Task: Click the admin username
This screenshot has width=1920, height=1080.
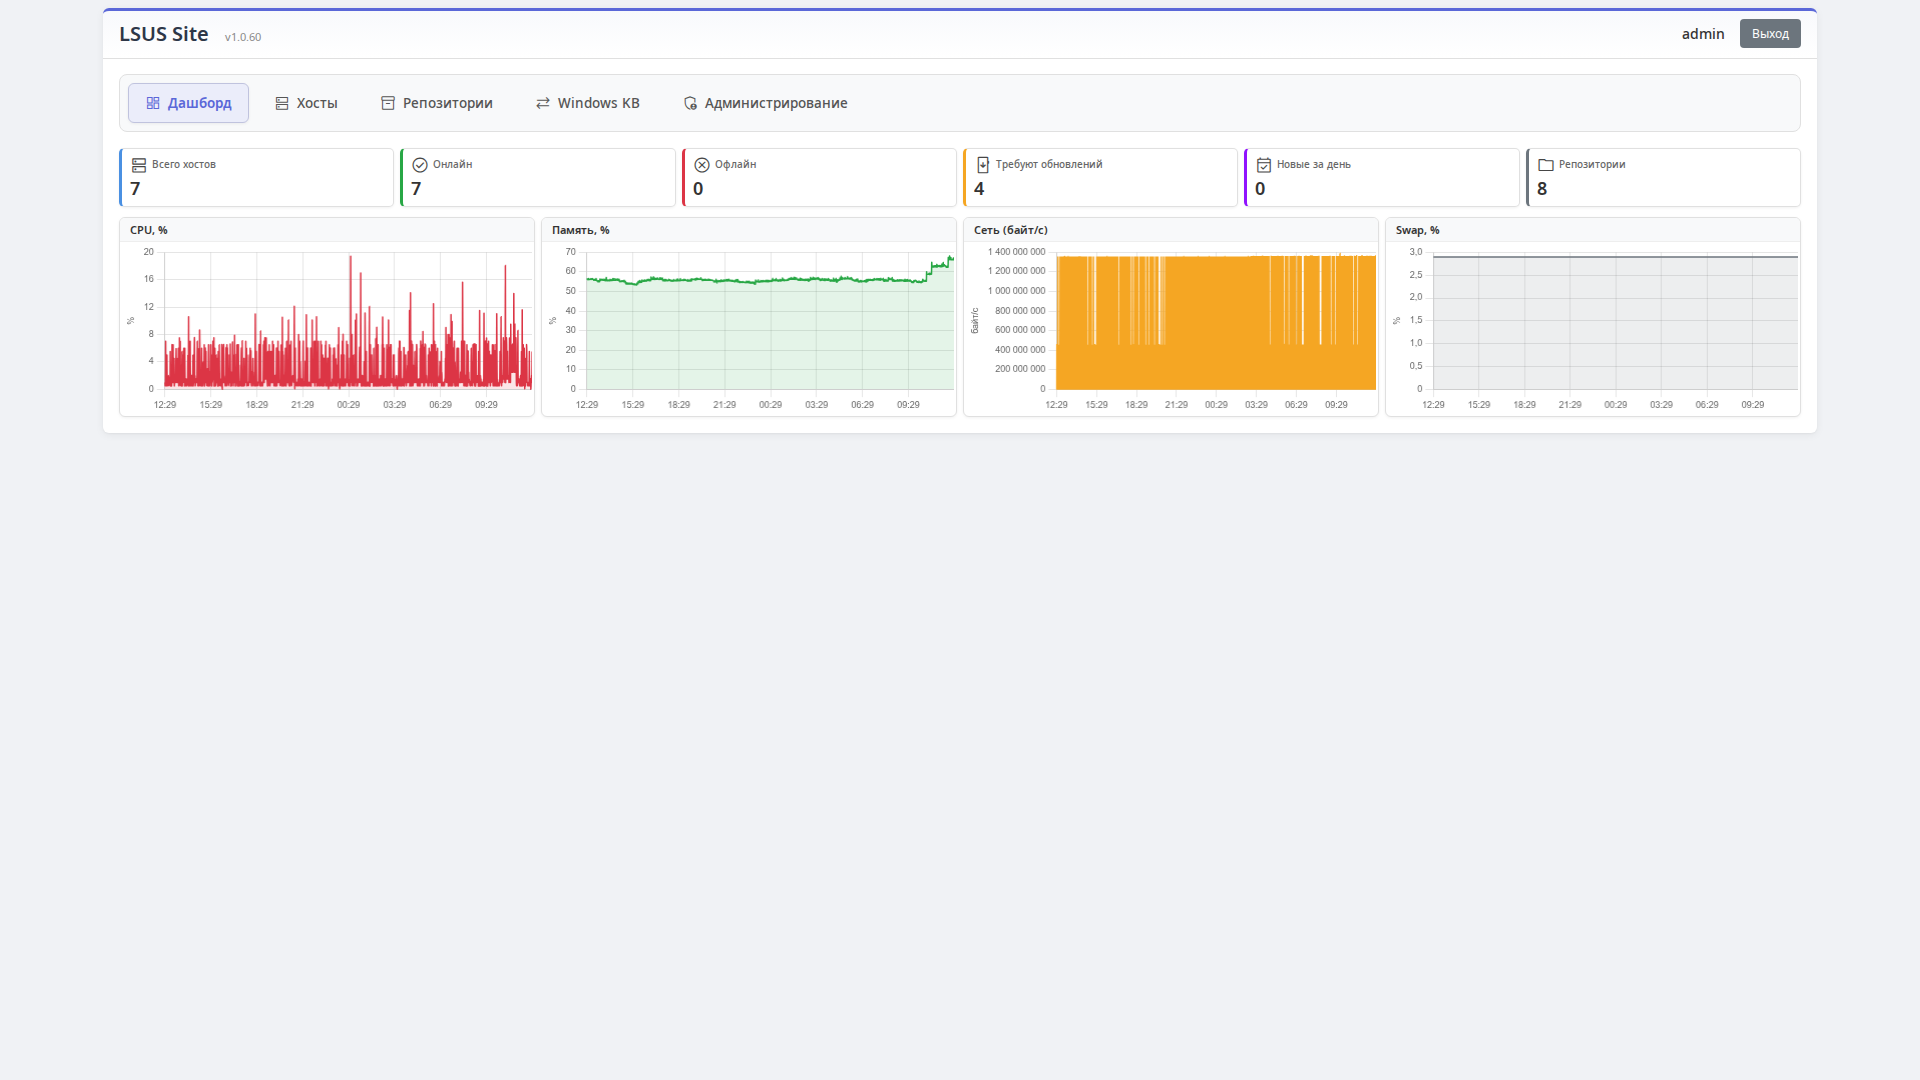Action: click(1703, 34)
